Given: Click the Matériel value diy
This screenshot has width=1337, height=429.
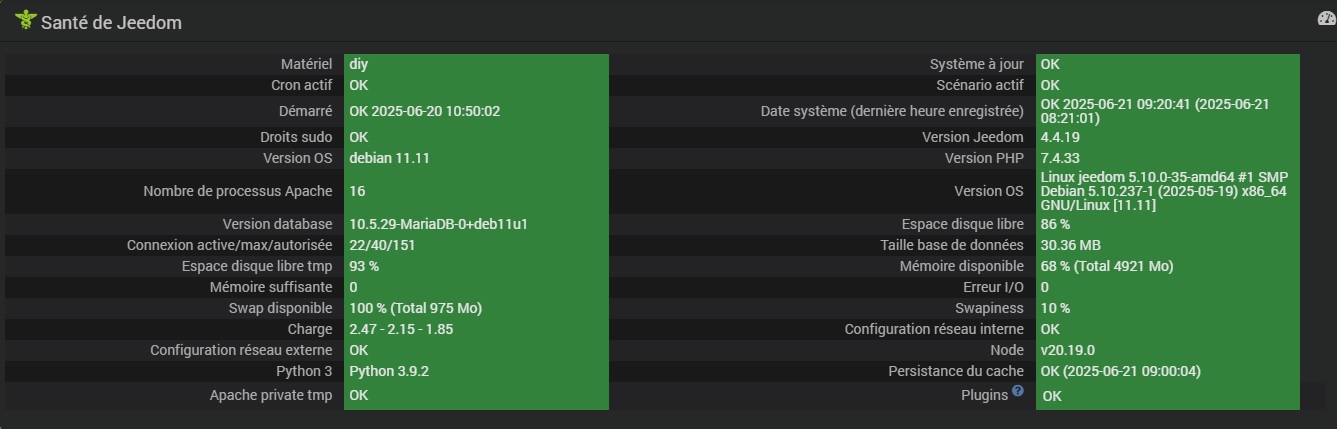Looking at the screenshot, I should (x=359, y=64).
